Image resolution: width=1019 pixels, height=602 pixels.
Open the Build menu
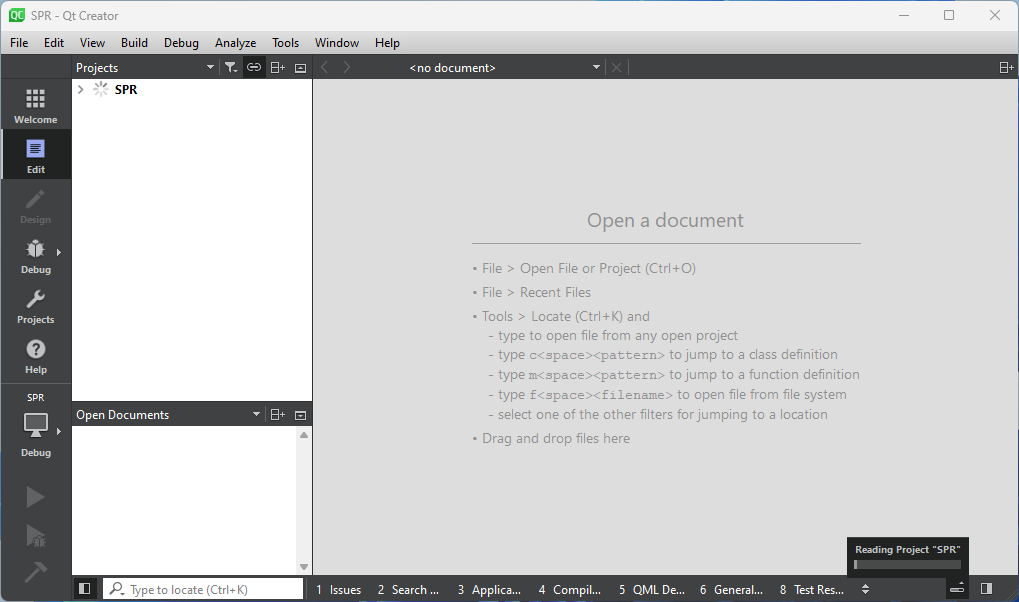click(134, 43)
